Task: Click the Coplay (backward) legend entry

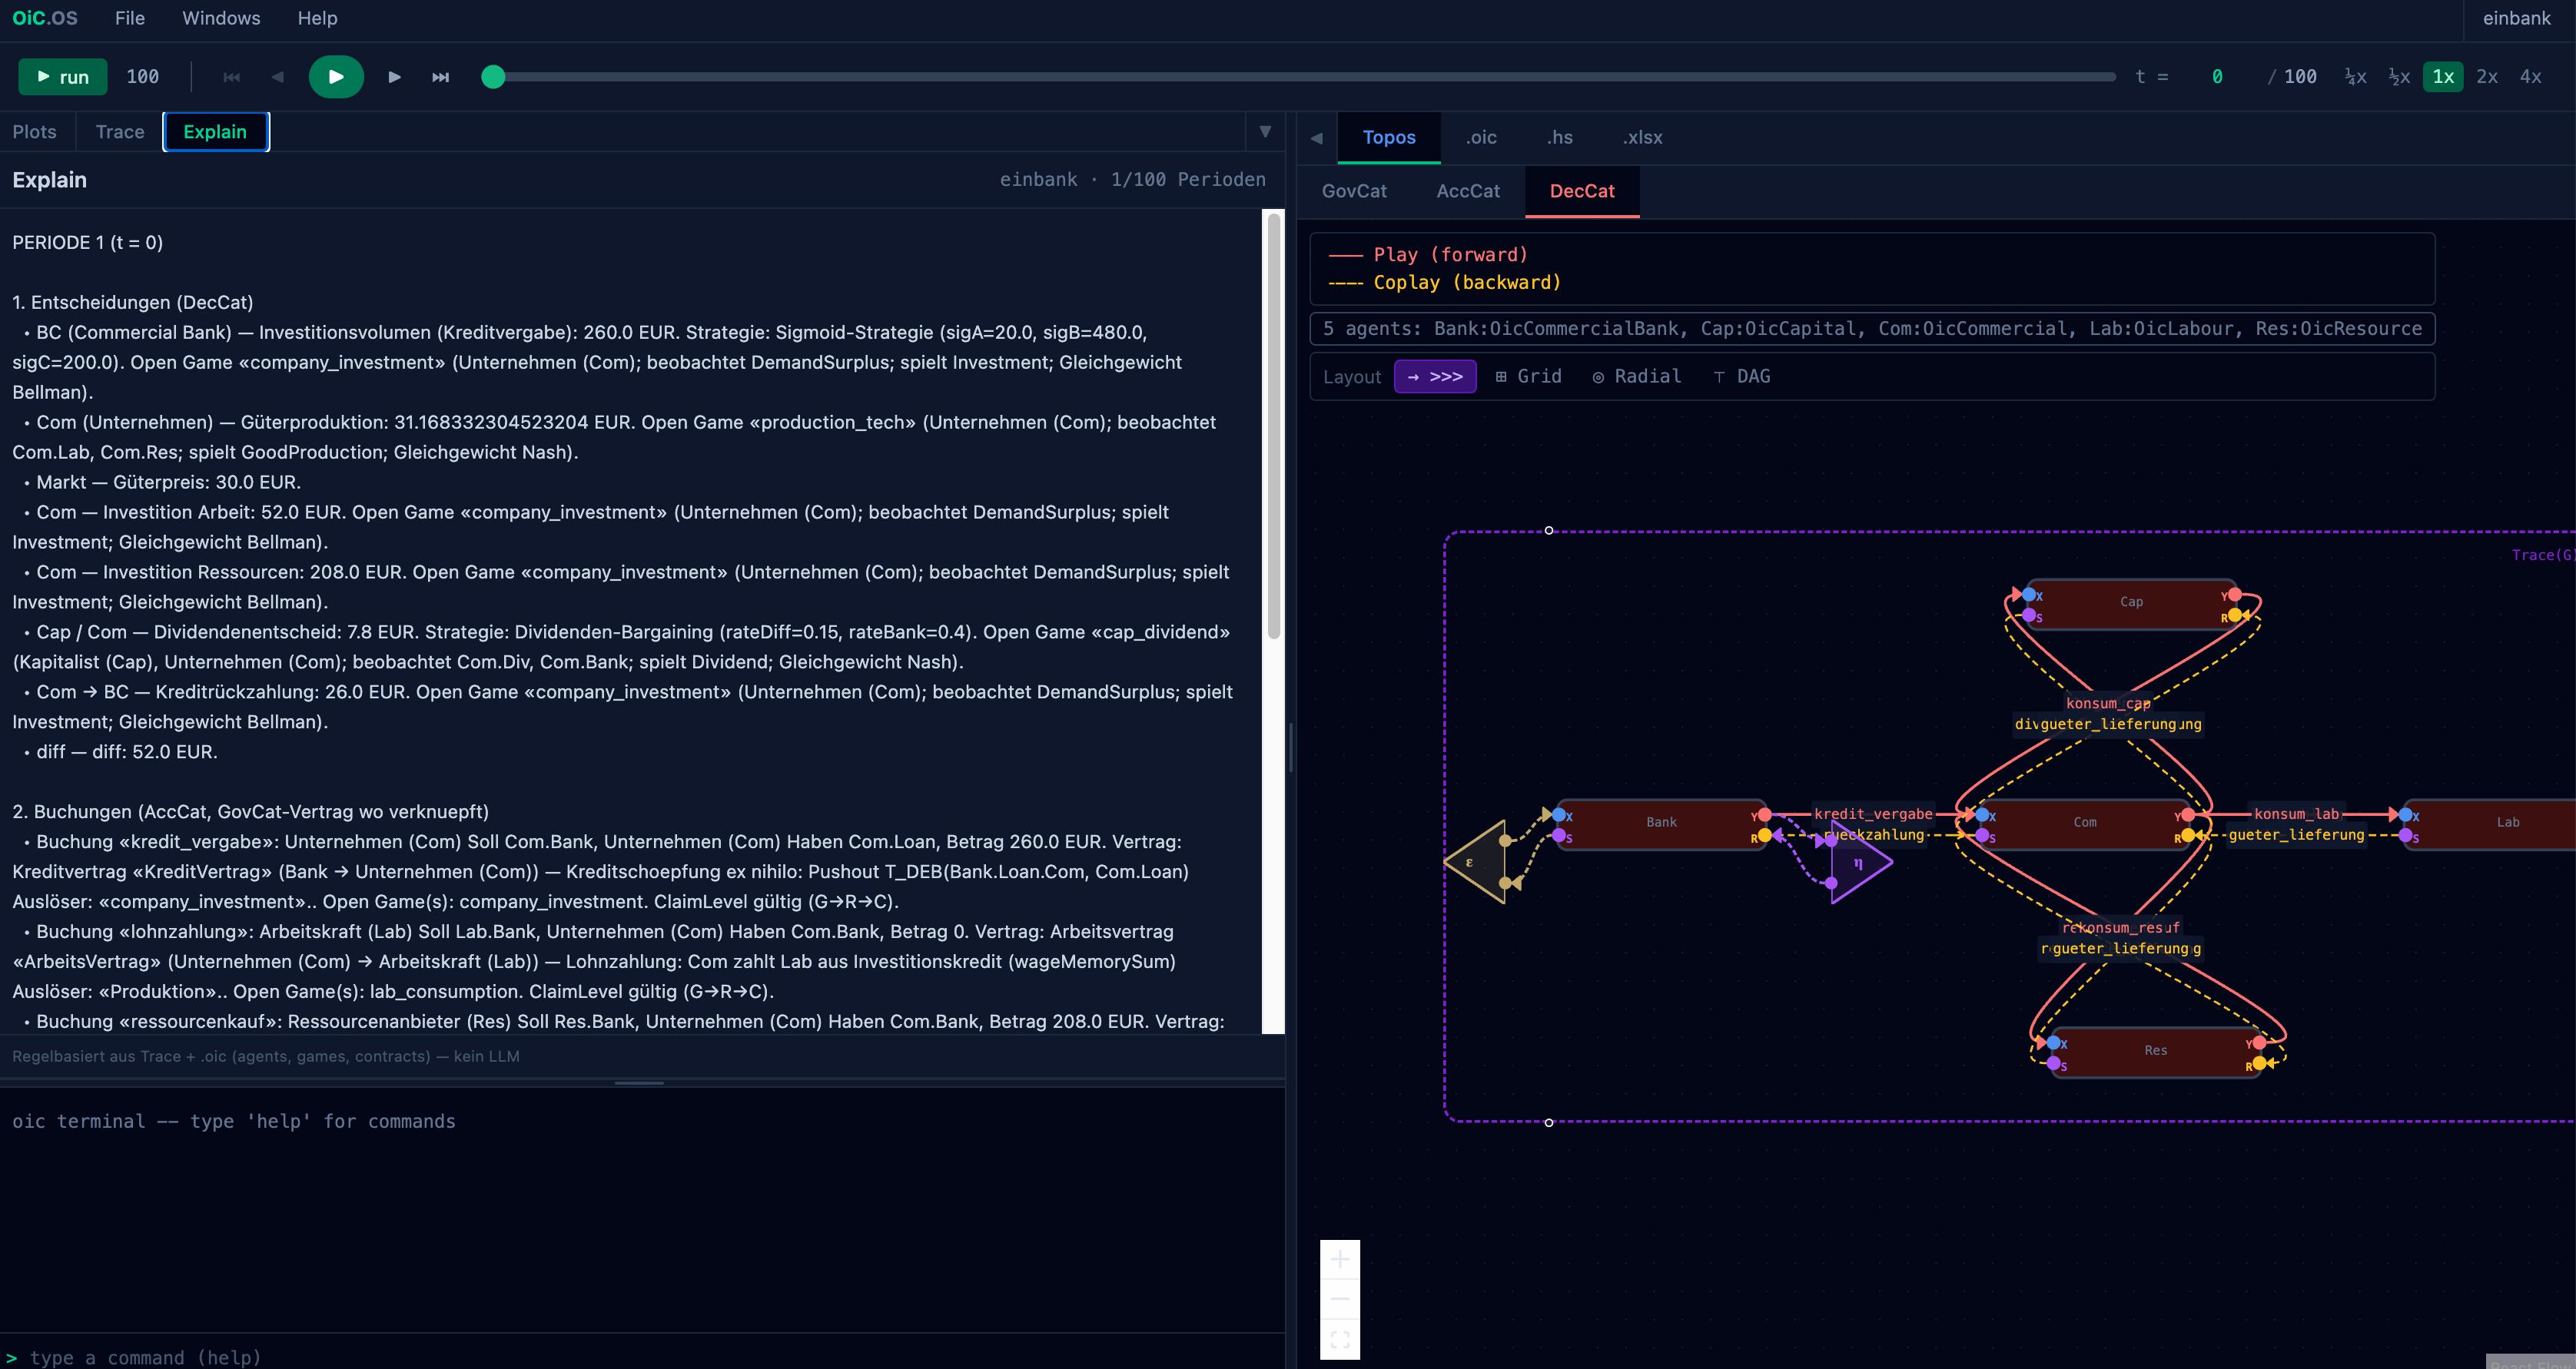Action: tap(1445, 283)
